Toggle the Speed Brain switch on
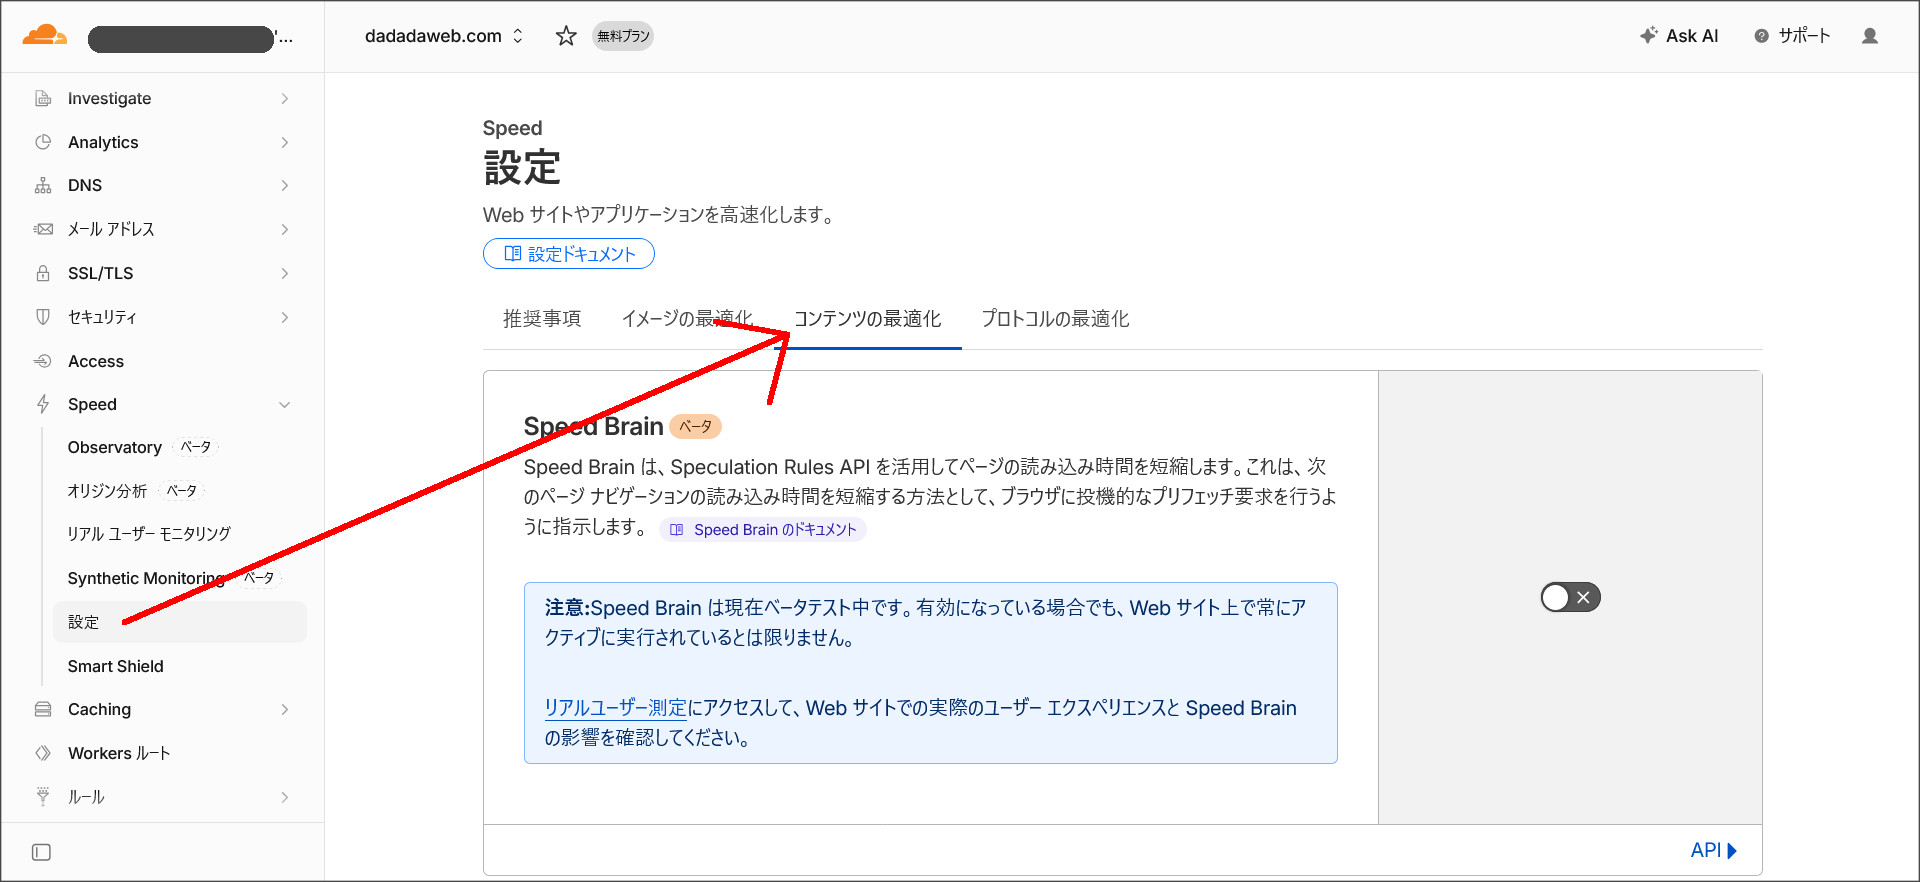This screenshot has height=882, width=1920. tap(1570, 598)
